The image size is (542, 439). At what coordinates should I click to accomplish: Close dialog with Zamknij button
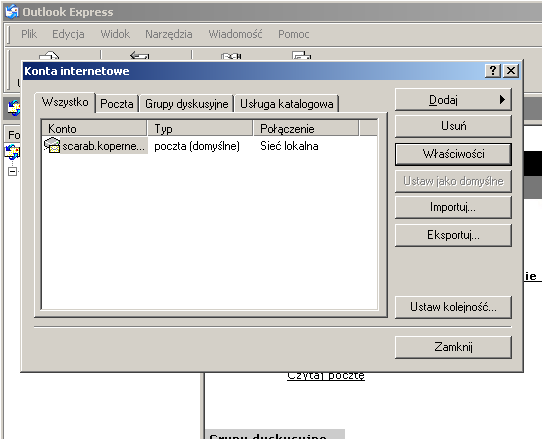453,347
